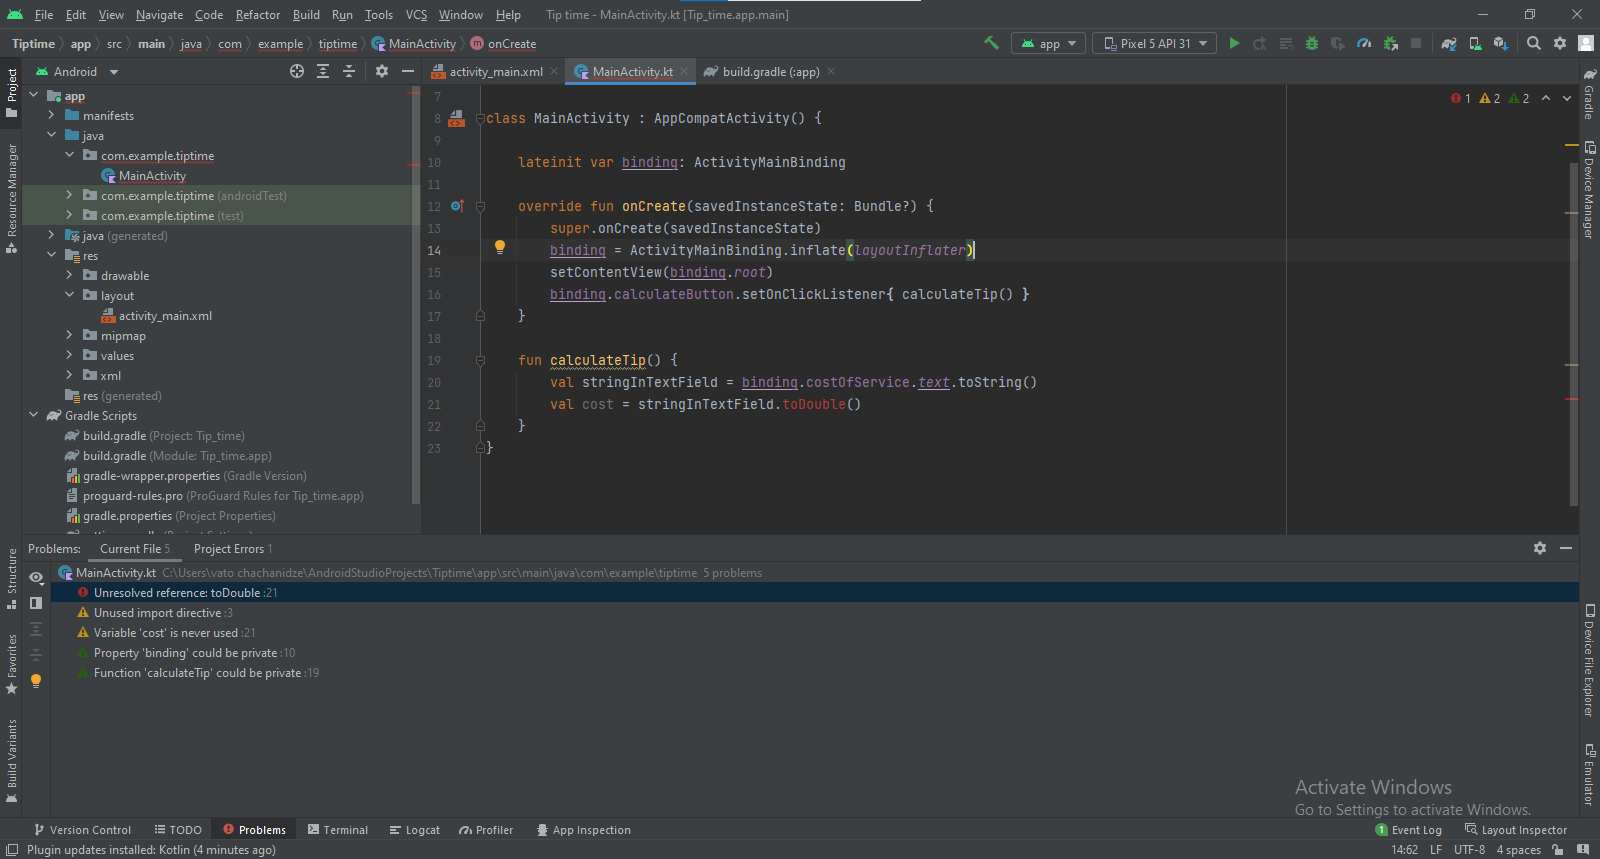
Task: Open the Refactor menu
Action: pos(258,14)
